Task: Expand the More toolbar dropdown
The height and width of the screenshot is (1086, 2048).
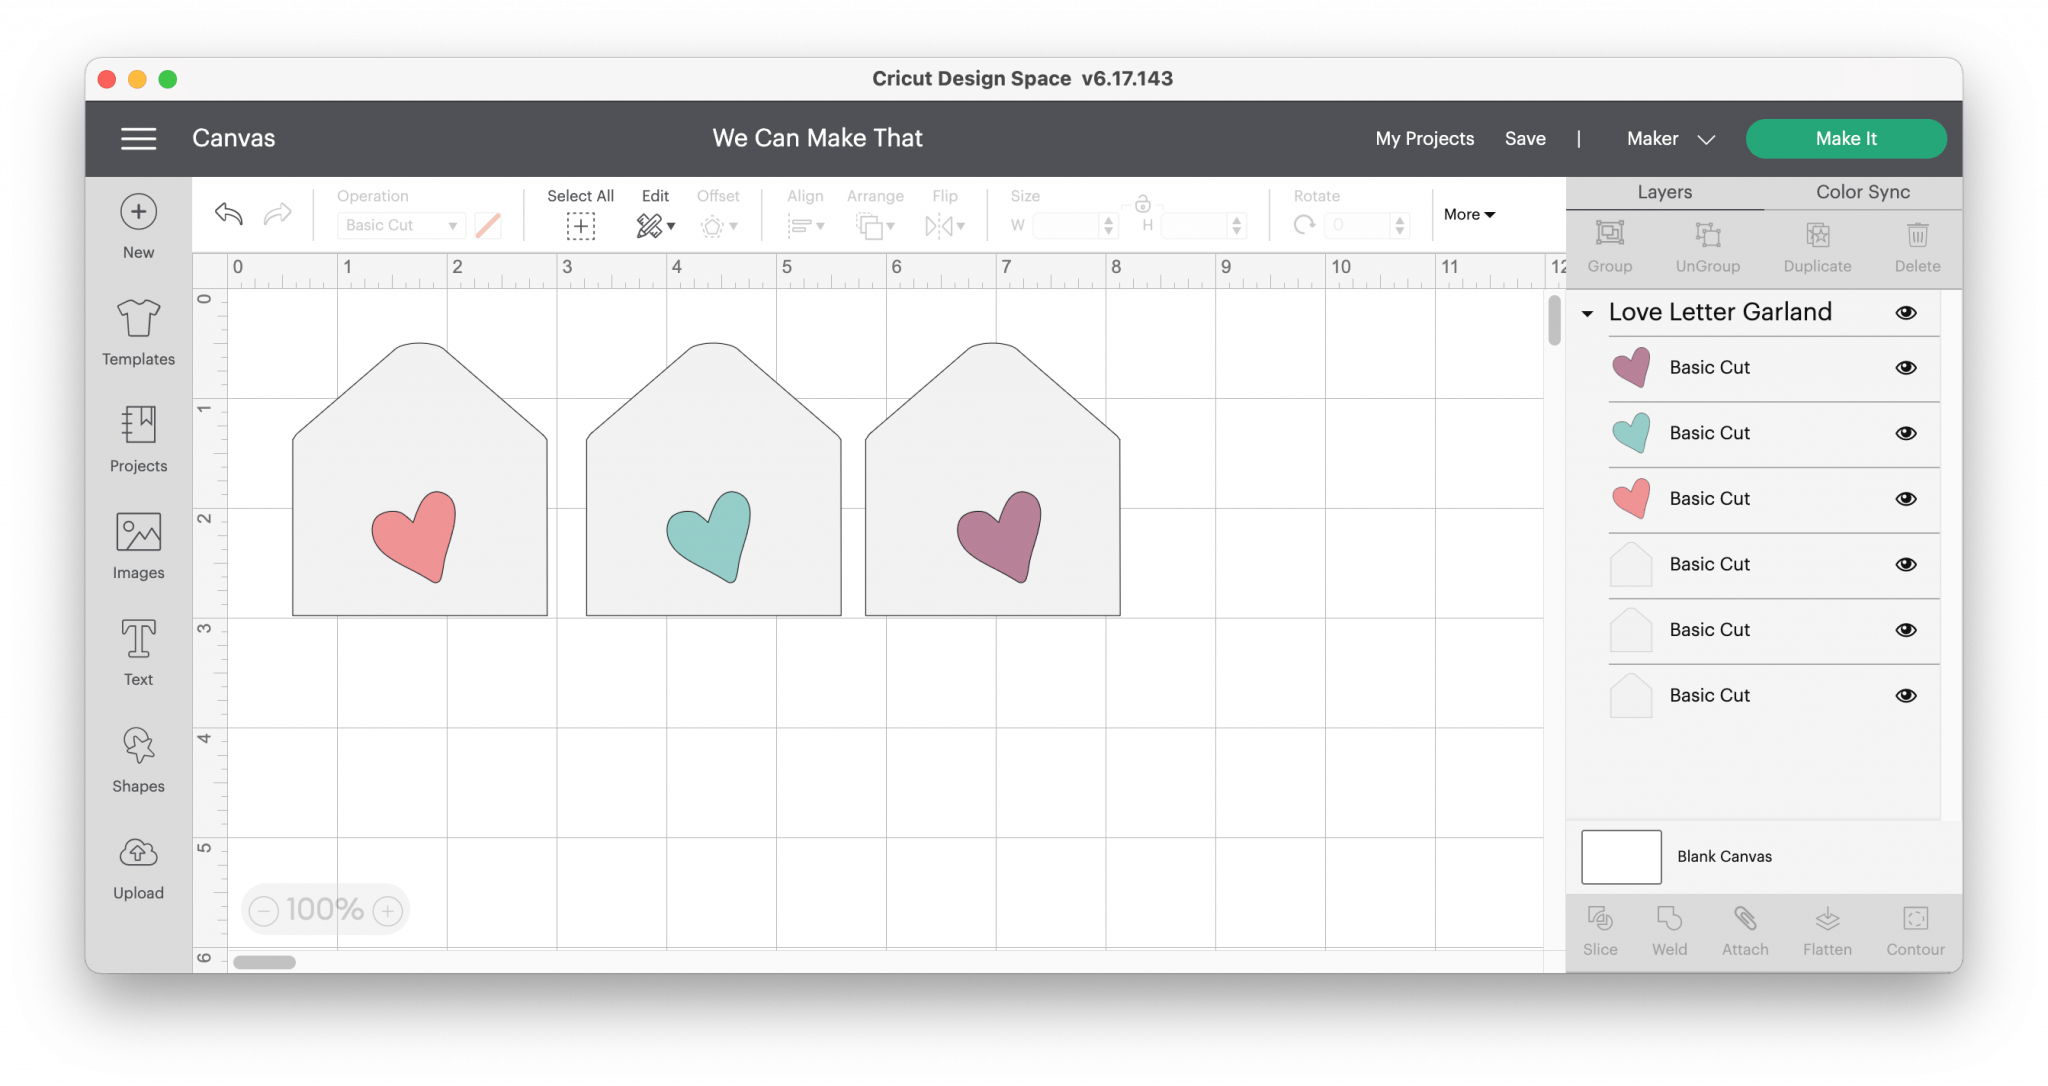Action: 1468,214
